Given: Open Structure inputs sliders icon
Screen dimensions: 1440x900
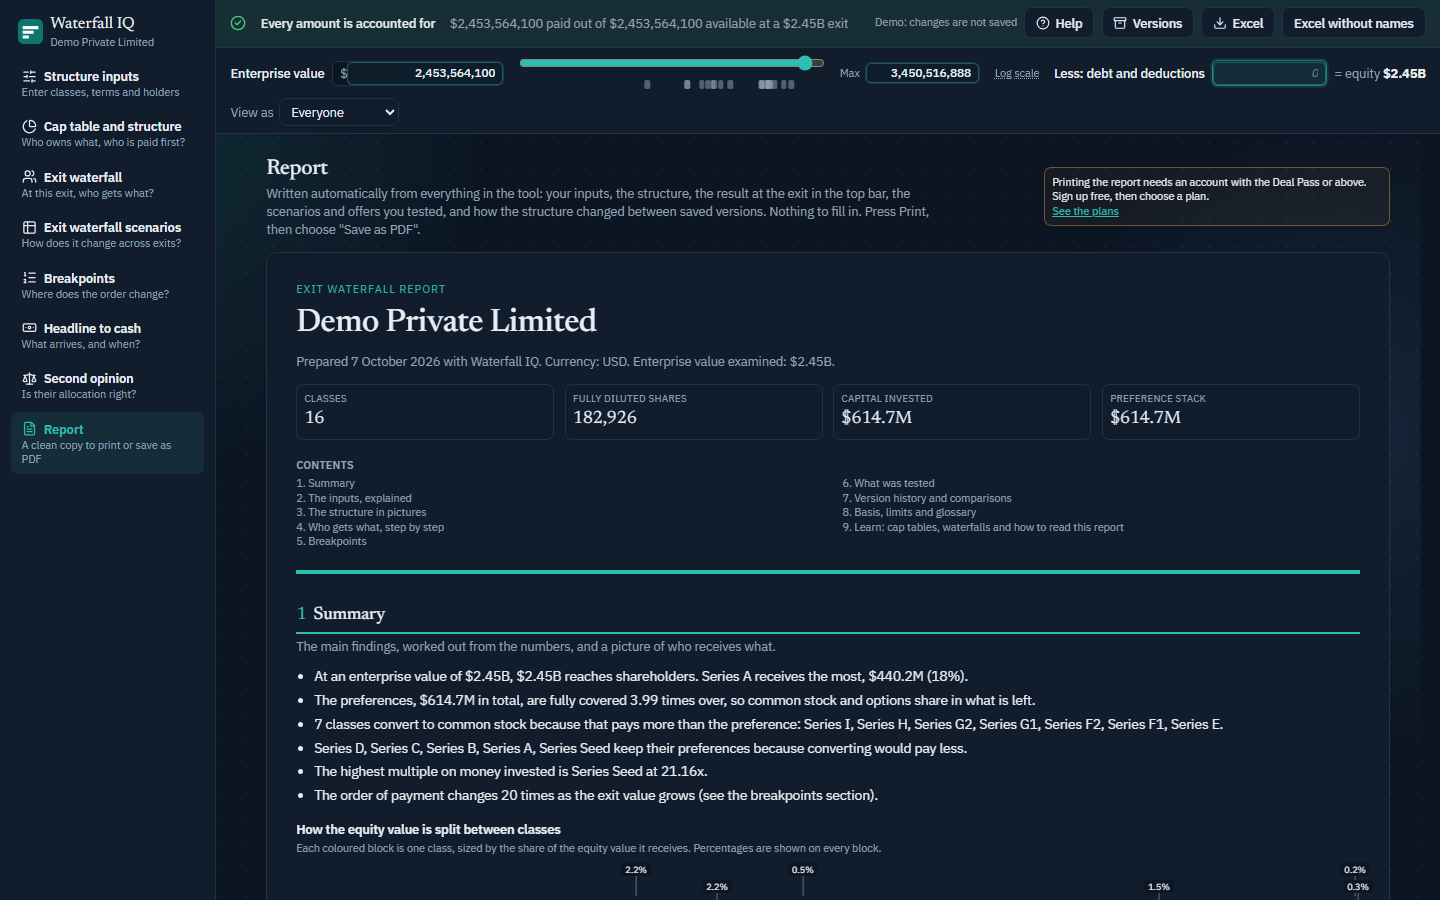Looking at the screenshot, I should tap(29, 76).
